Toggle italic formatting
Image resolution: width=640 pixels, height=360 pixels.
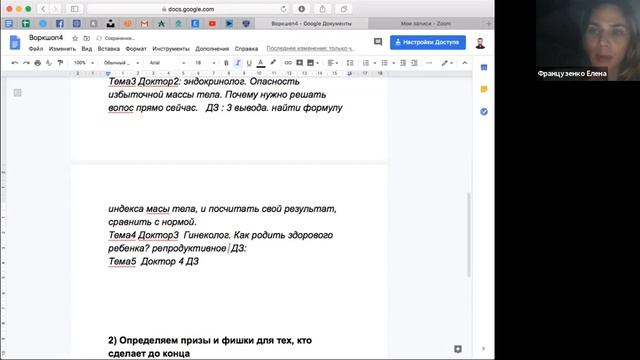coord(238,63)
